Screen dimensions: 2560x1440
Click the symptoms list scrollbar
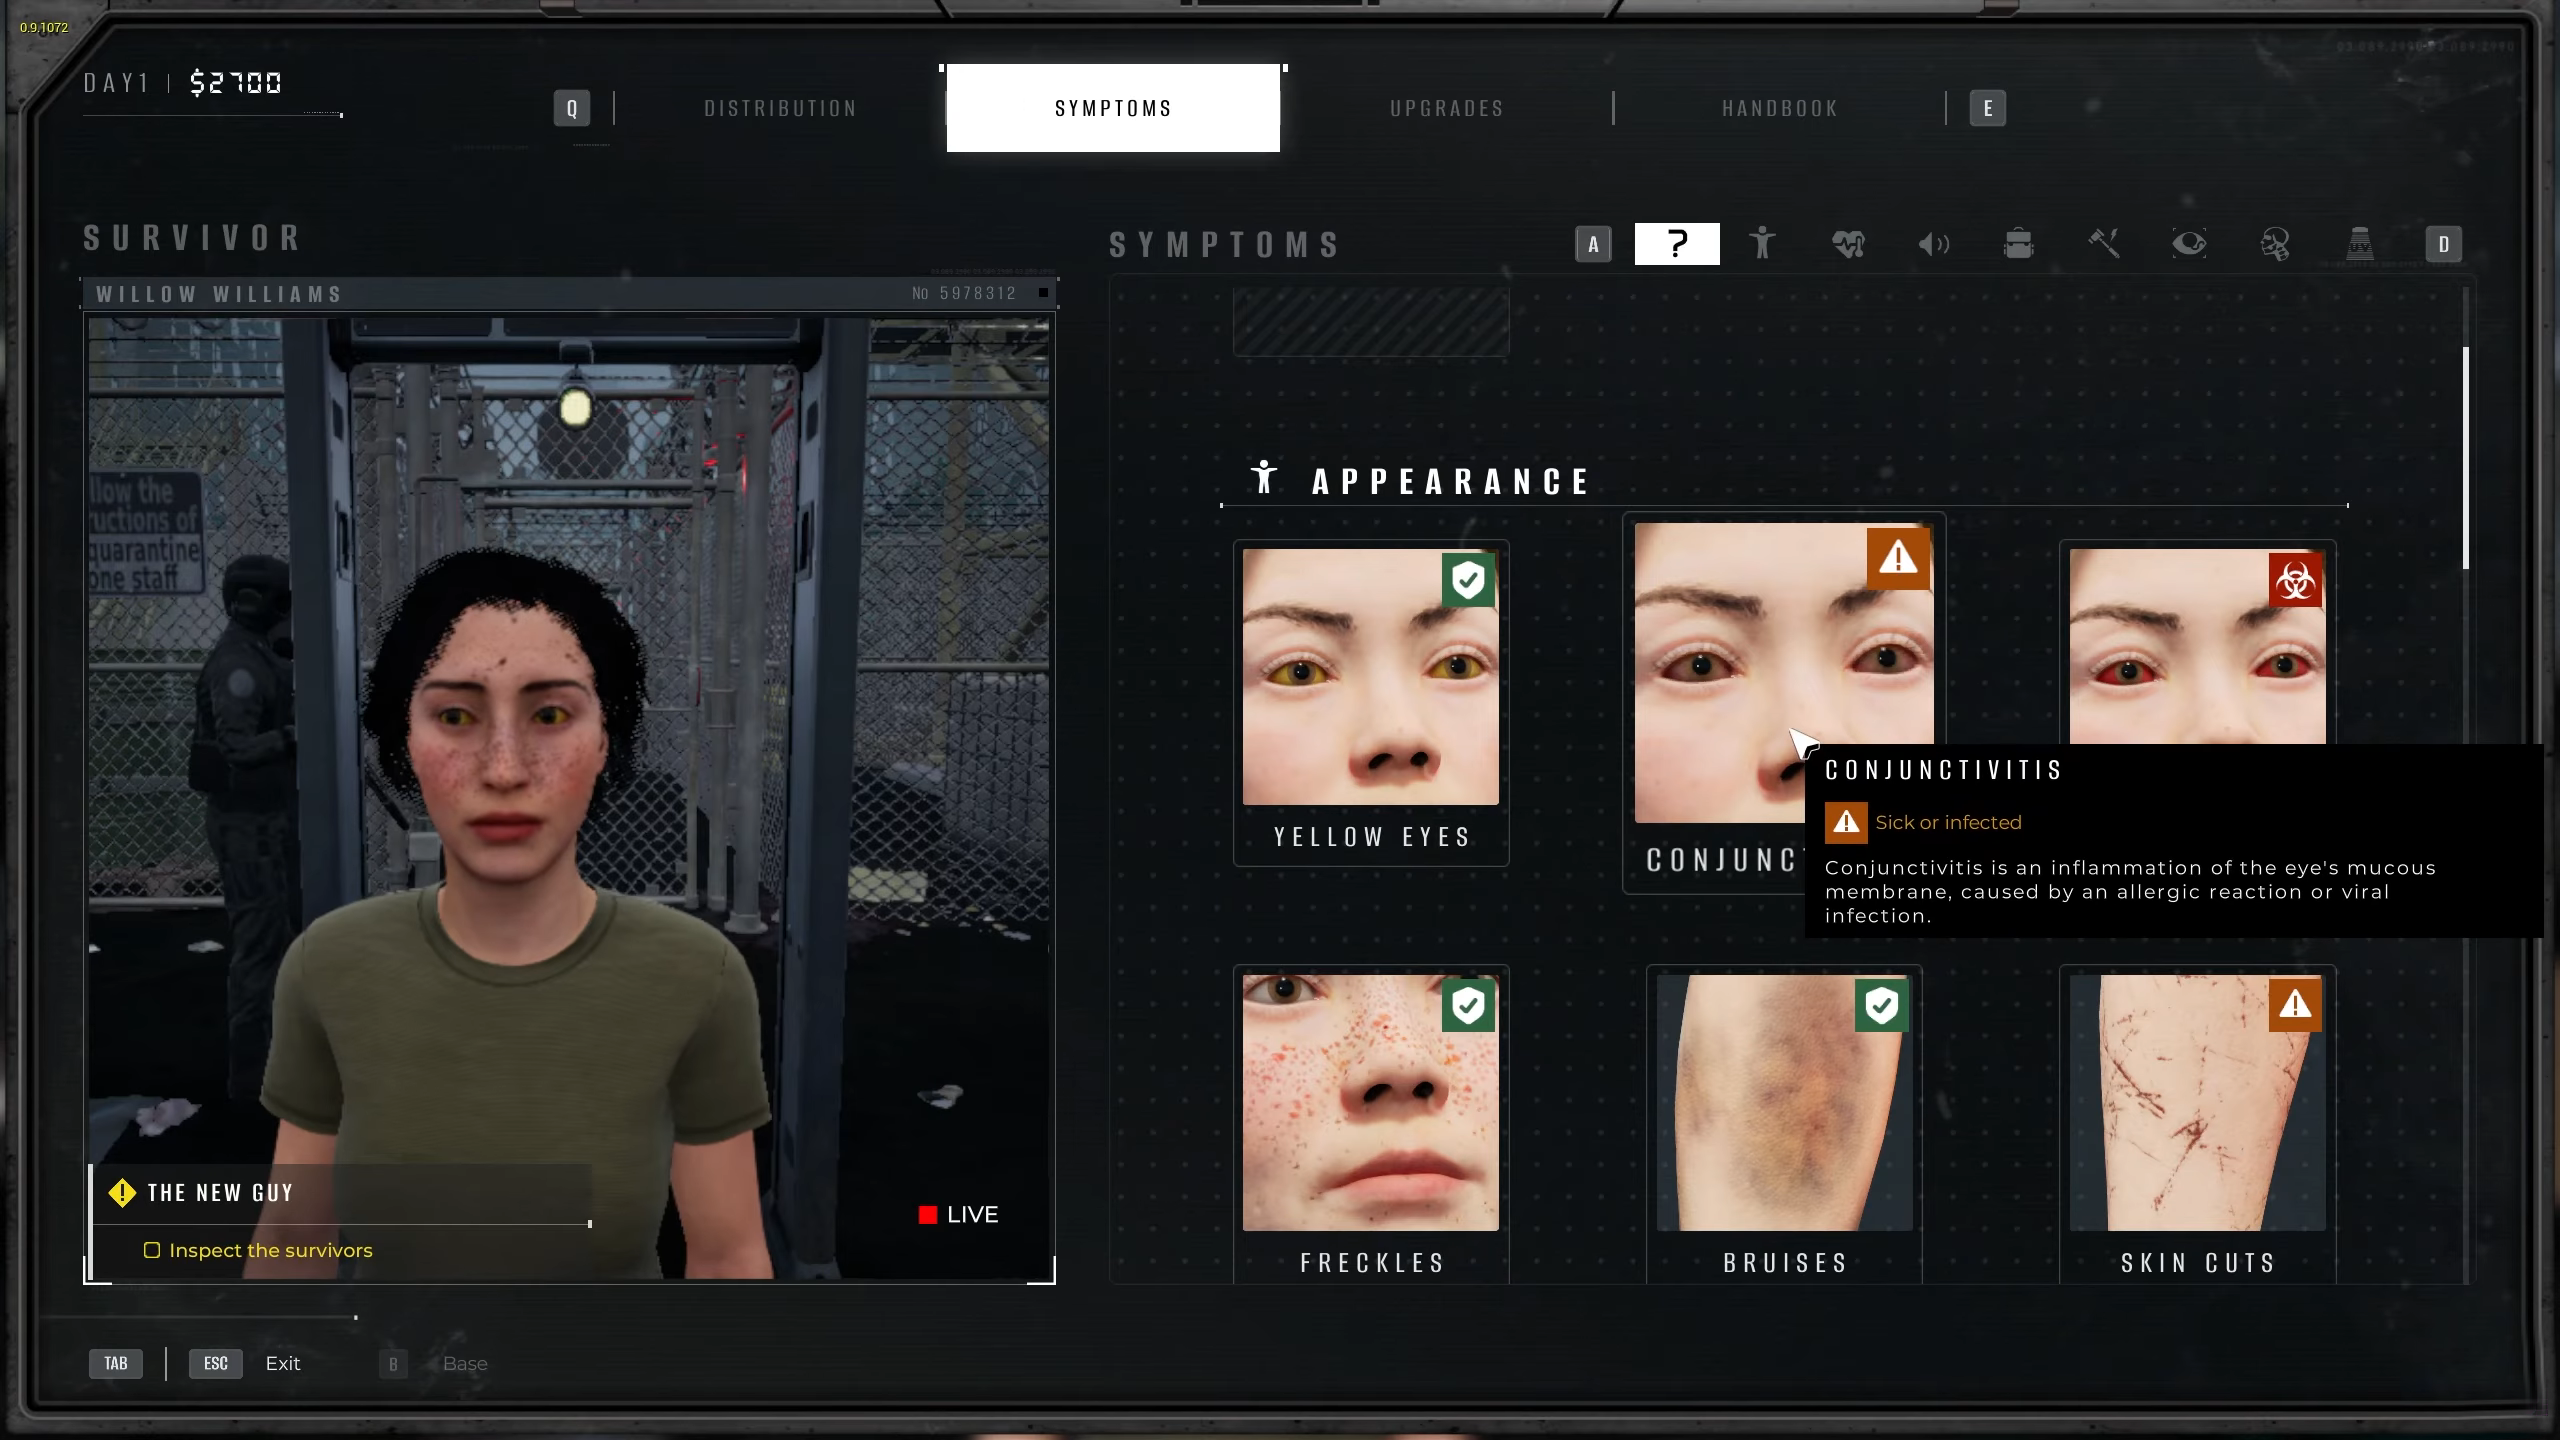click(x=2466, y=458)
